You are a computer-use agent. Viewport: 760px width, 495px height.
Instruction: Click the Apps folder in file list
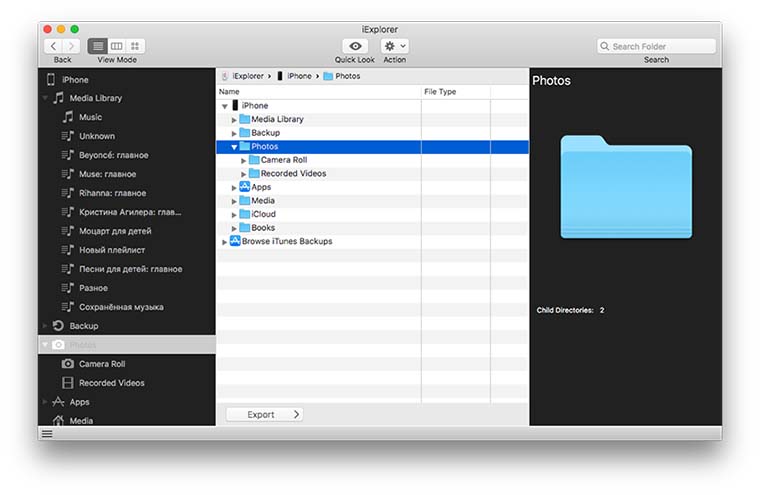(x=260, y=187)
